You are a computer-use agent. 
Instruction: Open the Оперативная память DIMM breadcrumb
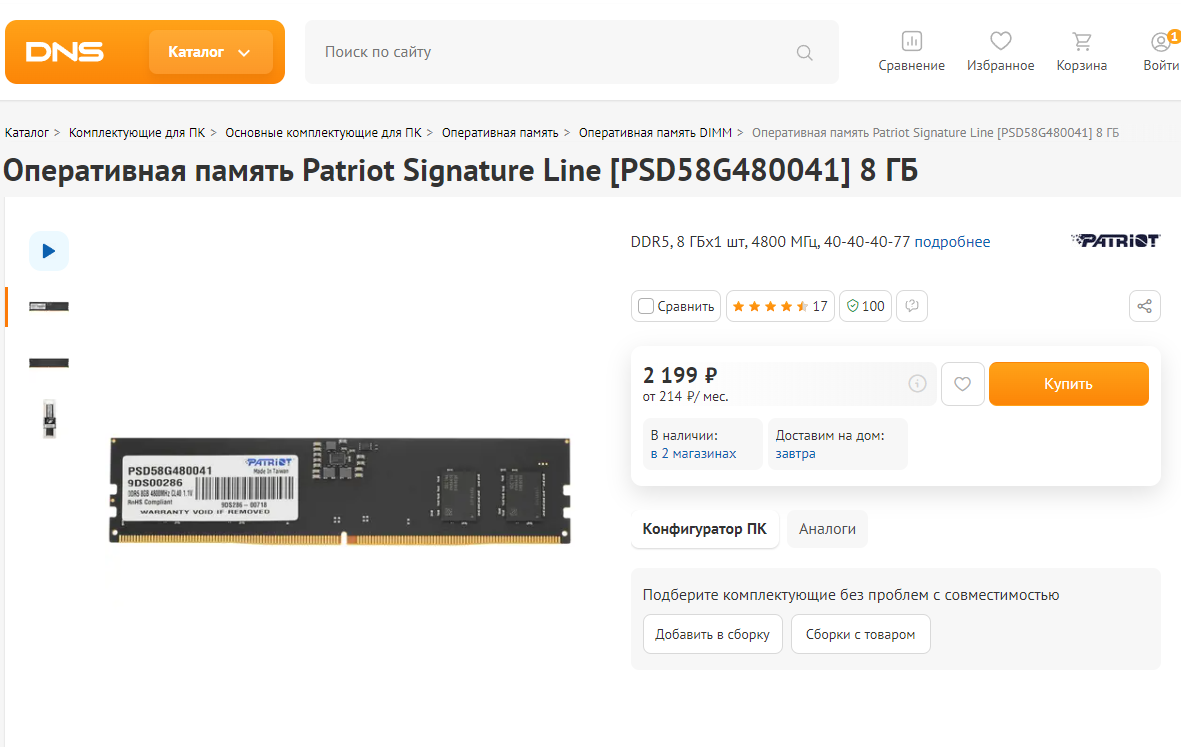coord(655,133)
